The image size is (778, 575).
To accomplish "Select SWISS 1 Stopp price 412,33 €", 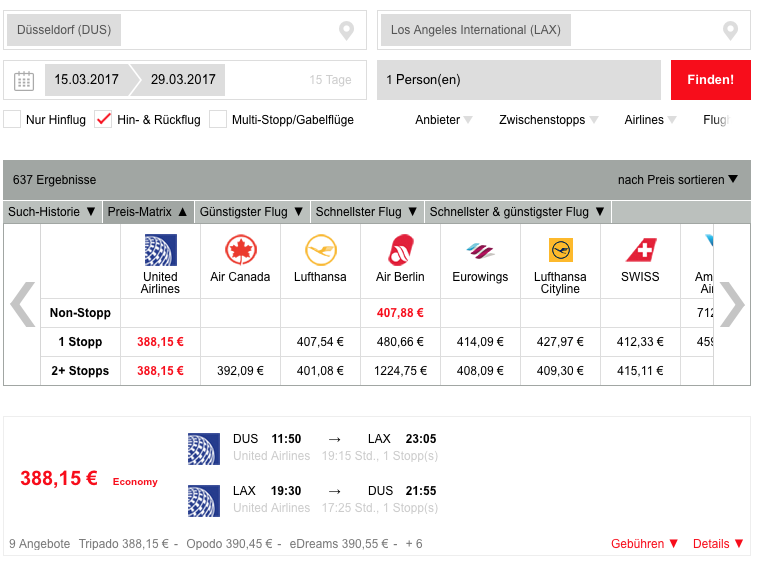I will coord(641,342).
